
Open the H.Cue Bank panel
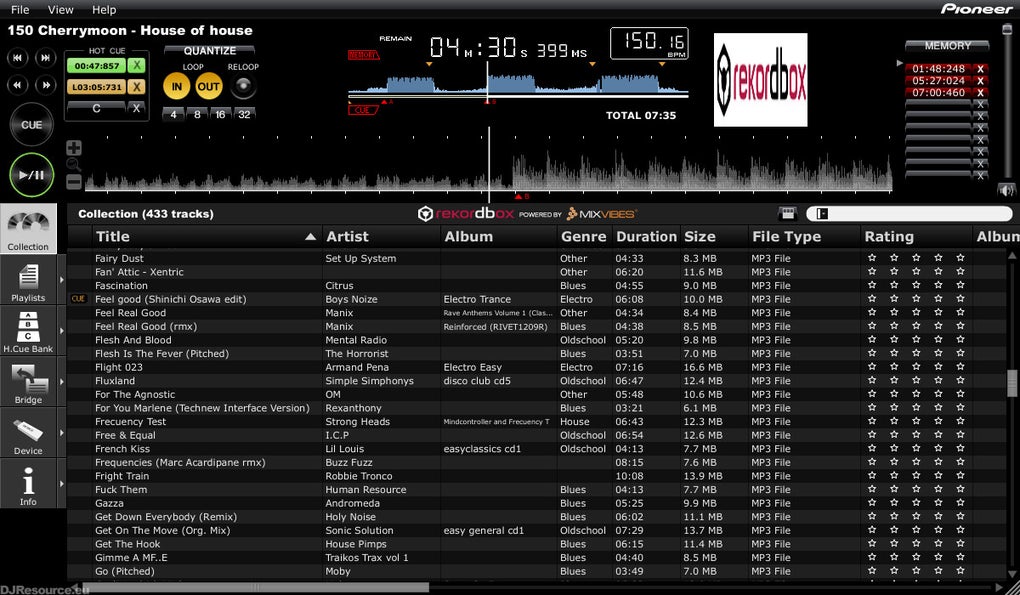click(28, 330)
